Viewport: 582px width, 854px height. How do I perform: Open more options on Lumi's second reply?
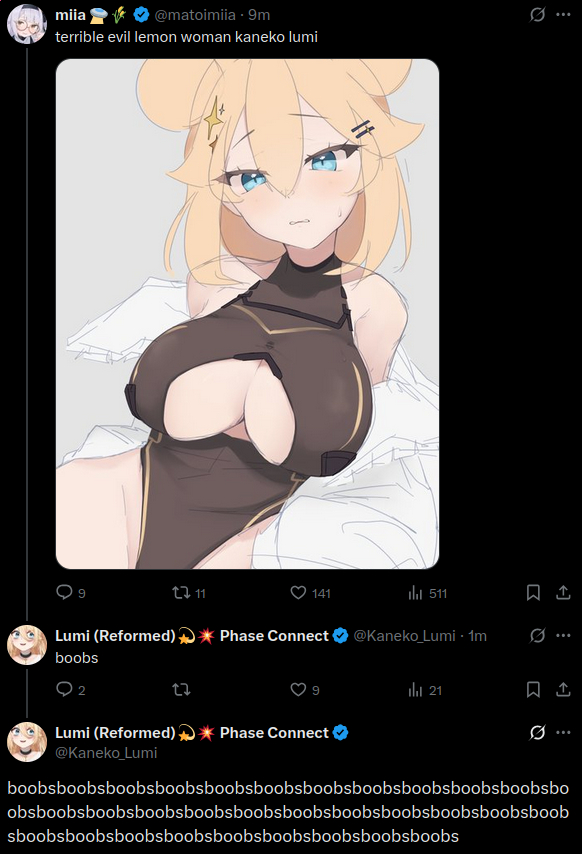tap(563, 733)
